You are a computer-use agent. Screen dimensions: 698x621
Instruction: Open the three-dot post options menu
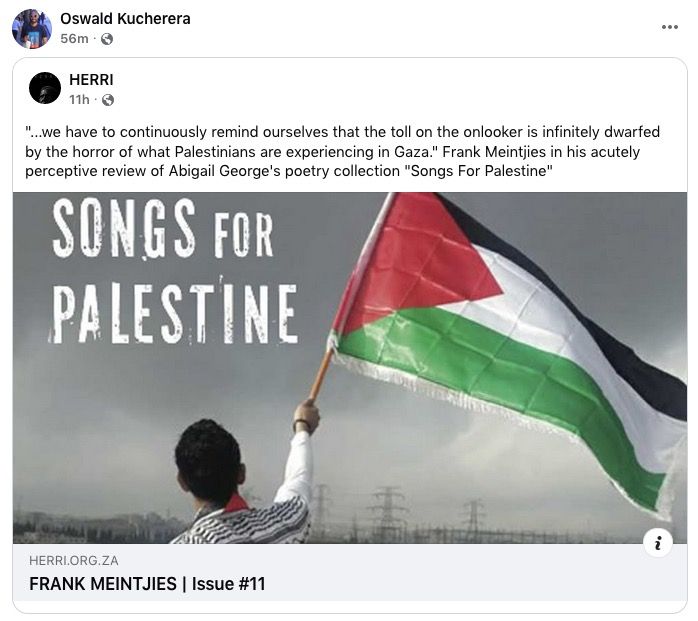click(x=669, y=27)
